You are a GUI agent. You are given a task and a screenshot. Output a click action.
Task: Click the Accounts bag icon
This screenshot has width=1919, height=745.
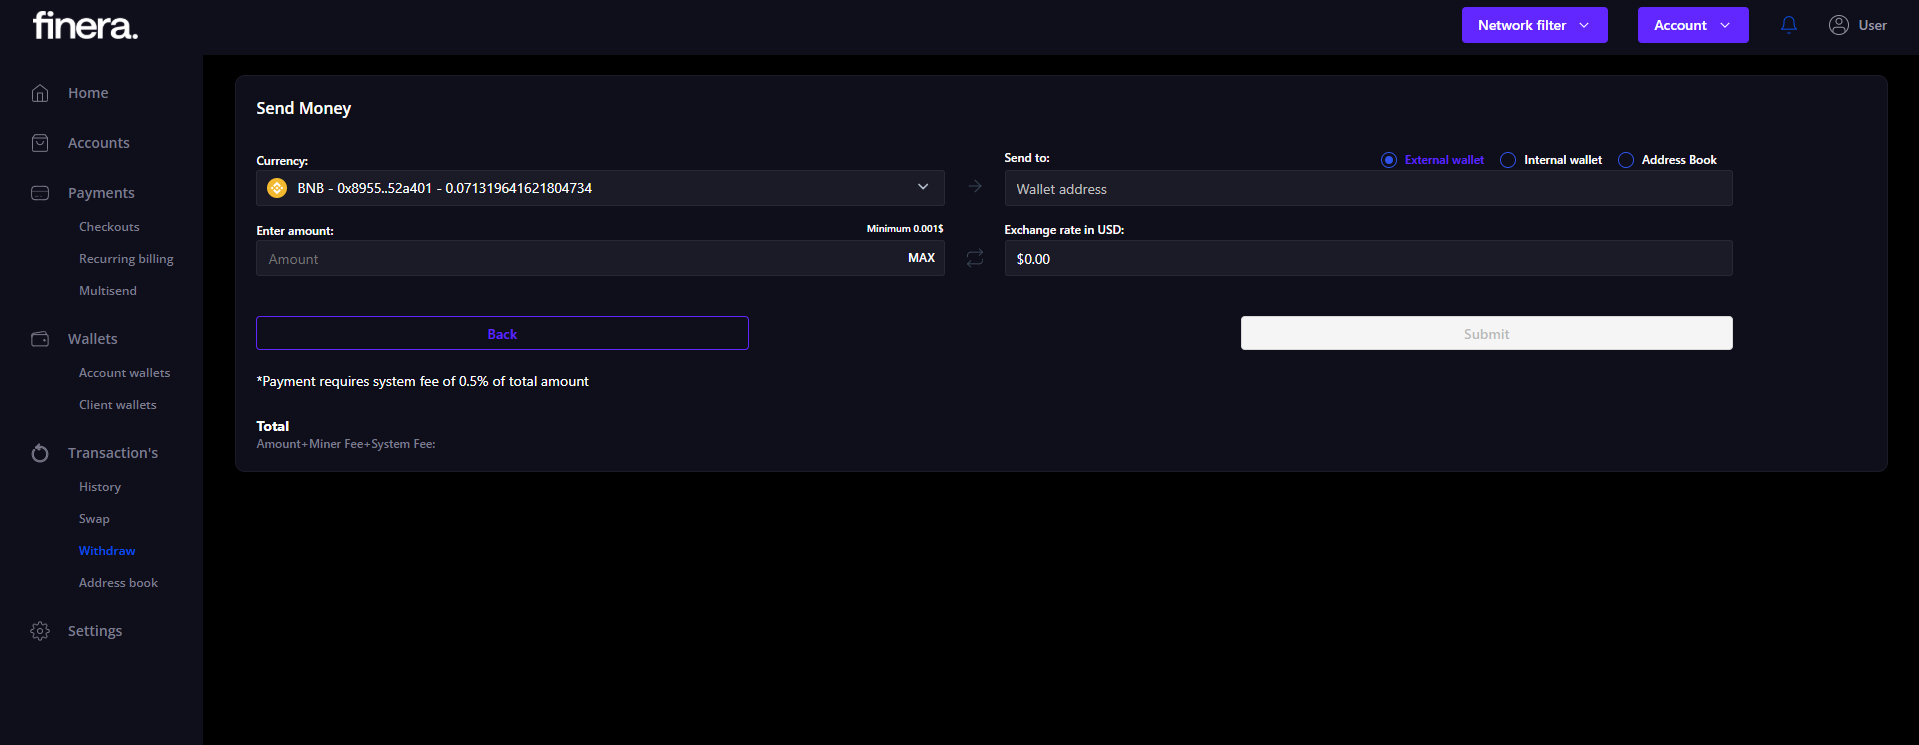click(40, 143)
